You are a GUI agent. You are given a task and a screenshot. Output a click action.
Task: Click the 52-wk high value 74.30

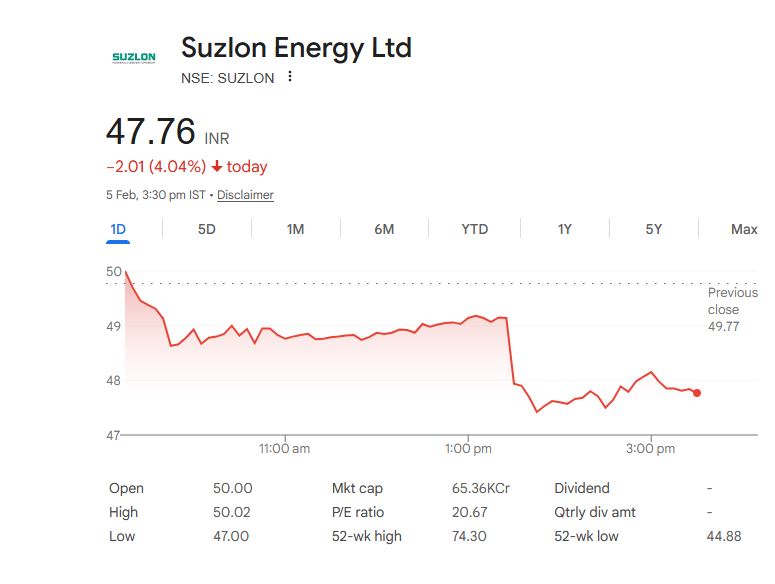469,536
